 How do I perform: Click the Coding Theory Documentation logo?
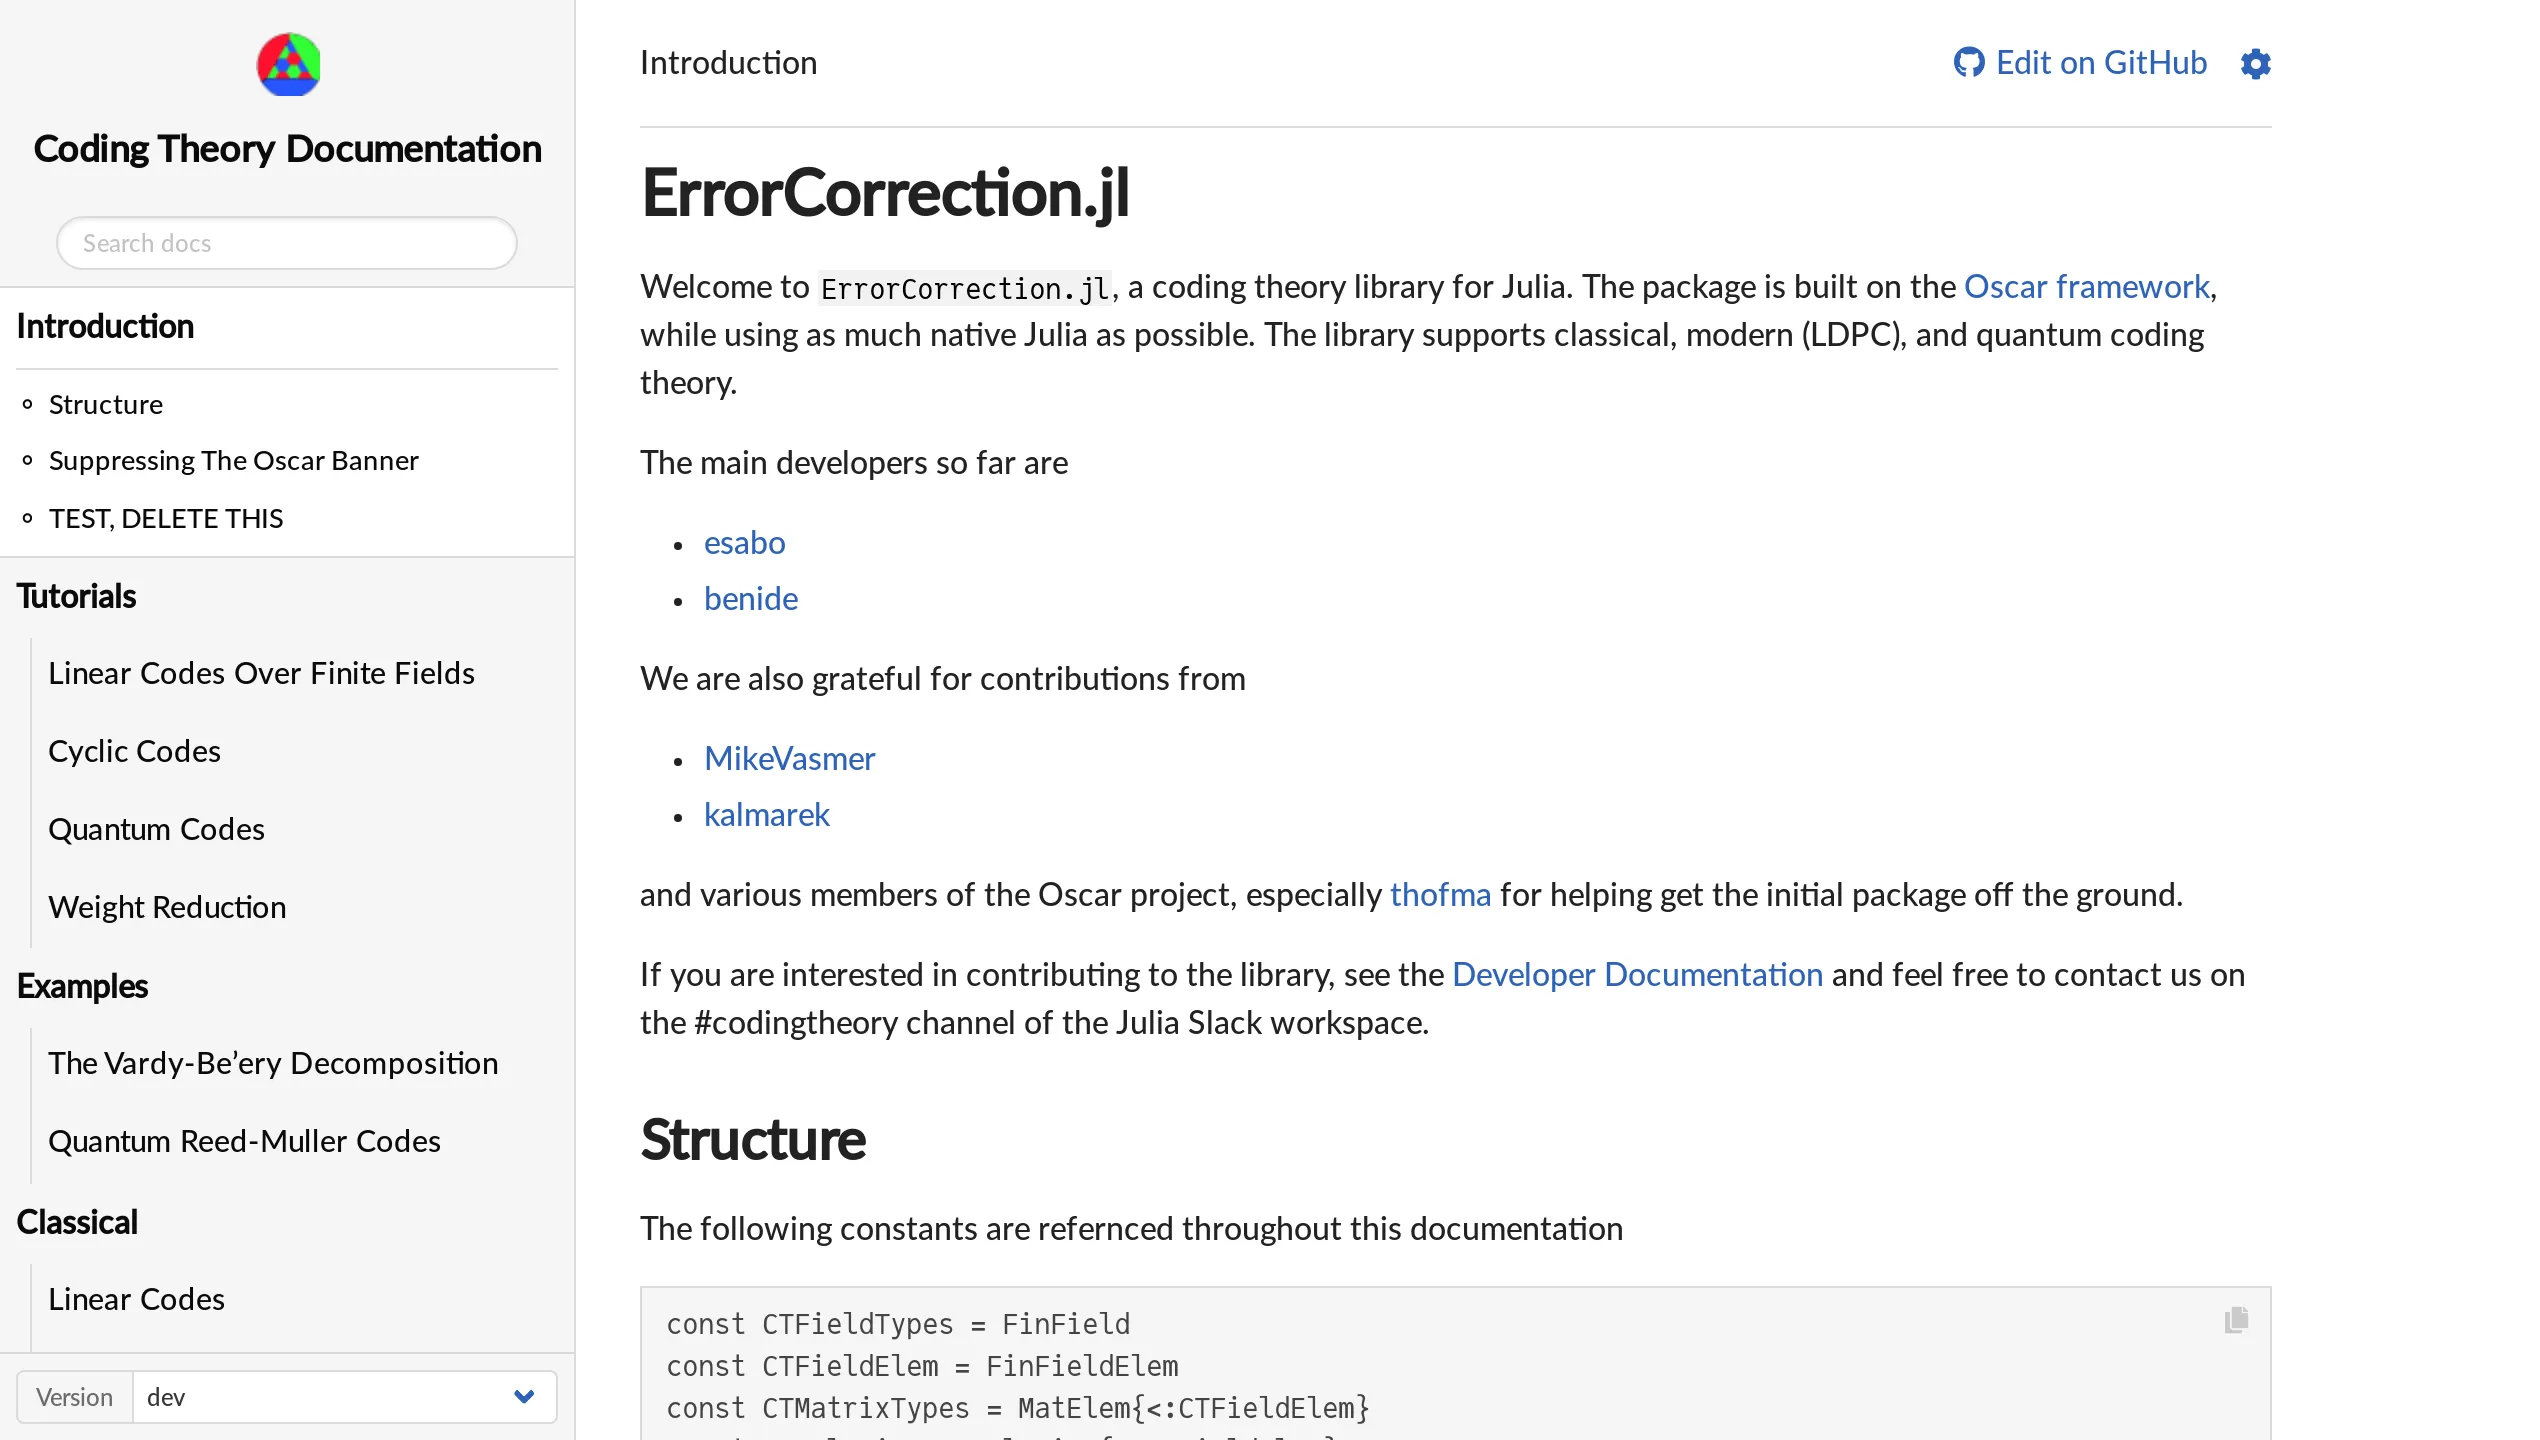point(287,63)
